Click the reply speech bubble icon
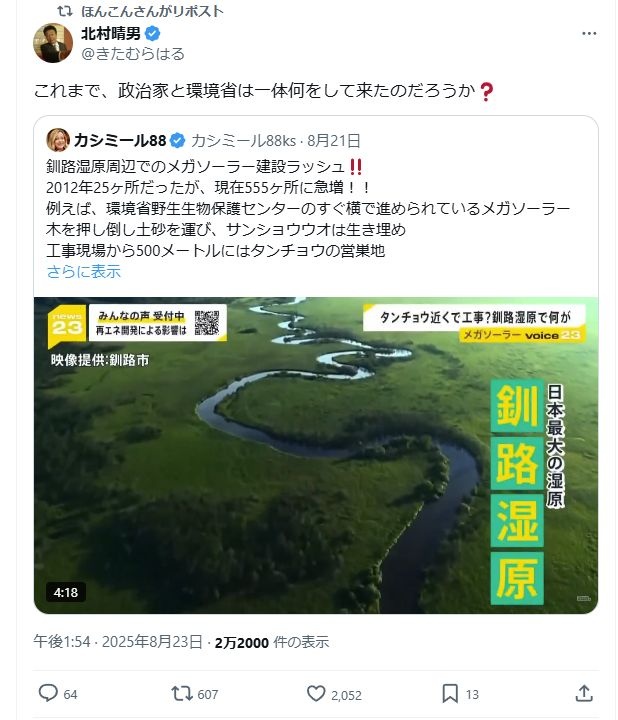Image resolution: width=618 pixels, height=720 pixels. [48, 693]
